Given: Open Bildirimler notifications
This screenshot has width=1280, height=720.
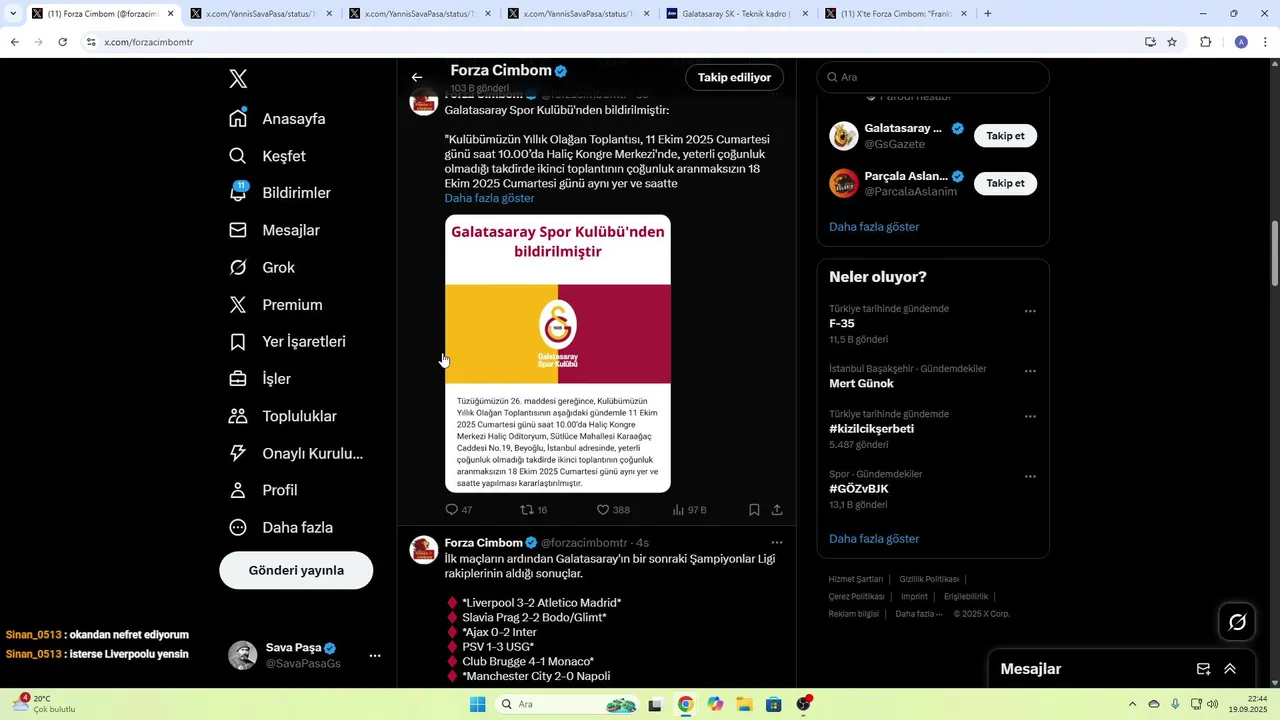Looking at the screenshot, I should 280,193.
